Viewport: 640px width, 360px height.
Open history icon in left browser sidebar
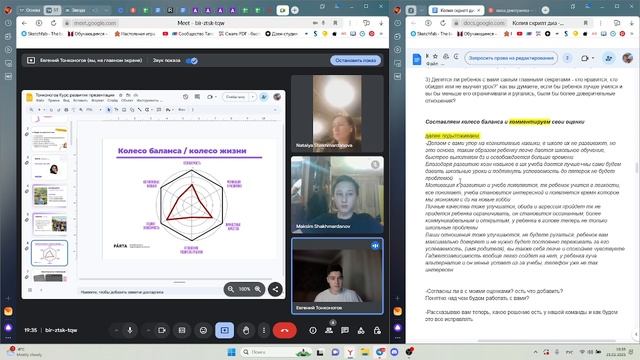click(8, 23)
